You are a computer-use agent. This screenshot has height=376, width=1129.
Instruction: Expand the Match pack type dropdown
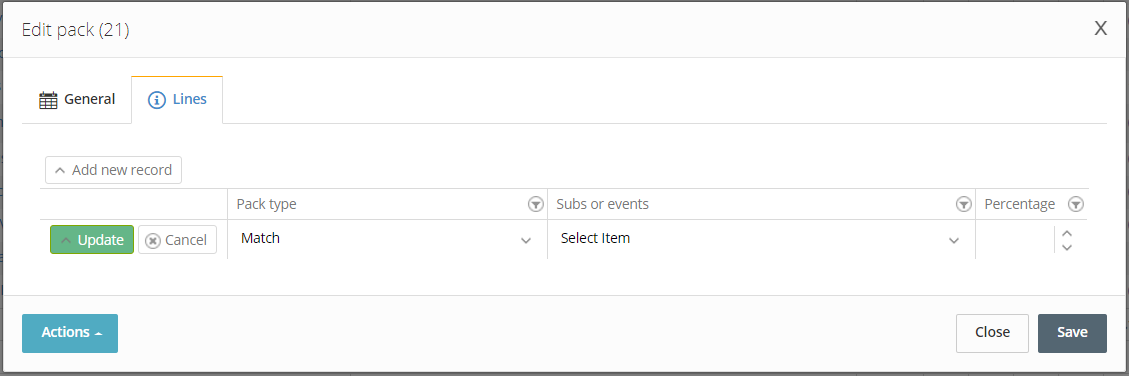[x=387, y=239]
